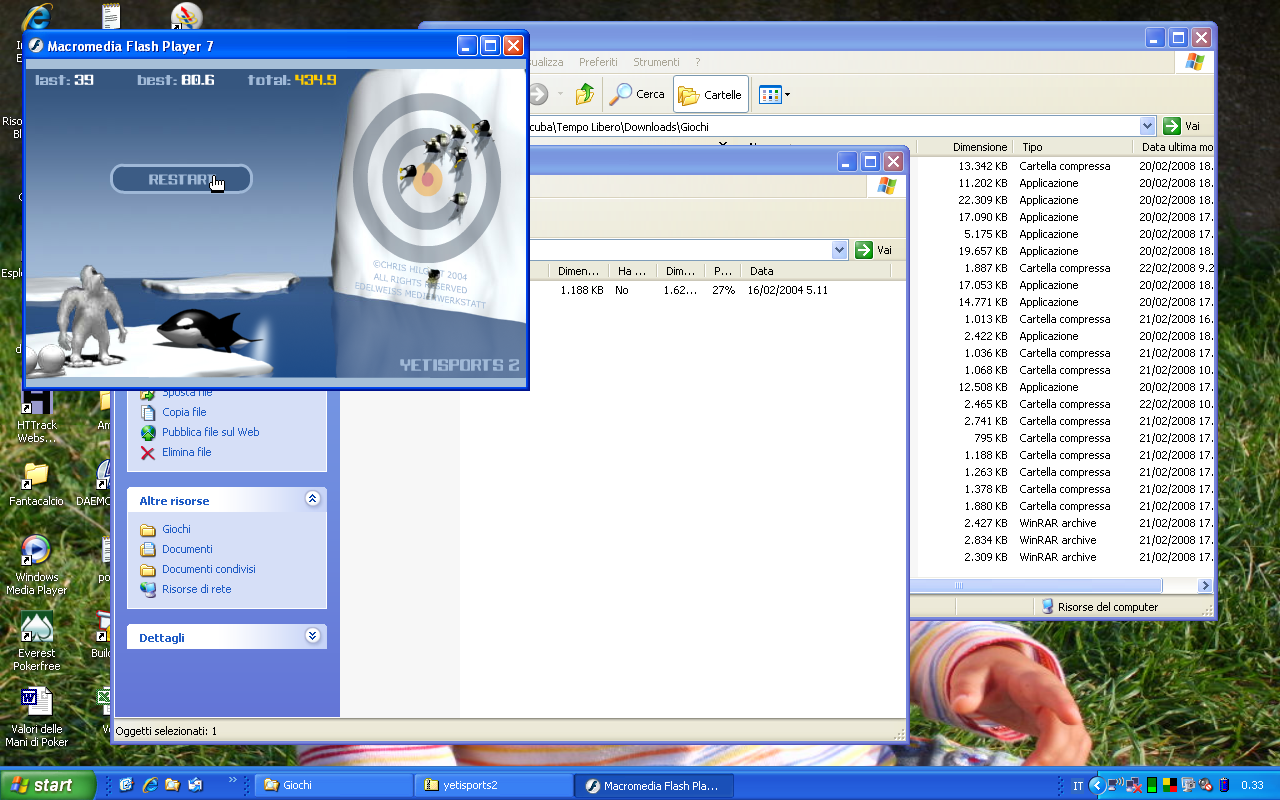Click the Pubblica file sul Web globe icon
Image resolution: width=1280 pixels, height=800 pixels.
tap(148, 432)
